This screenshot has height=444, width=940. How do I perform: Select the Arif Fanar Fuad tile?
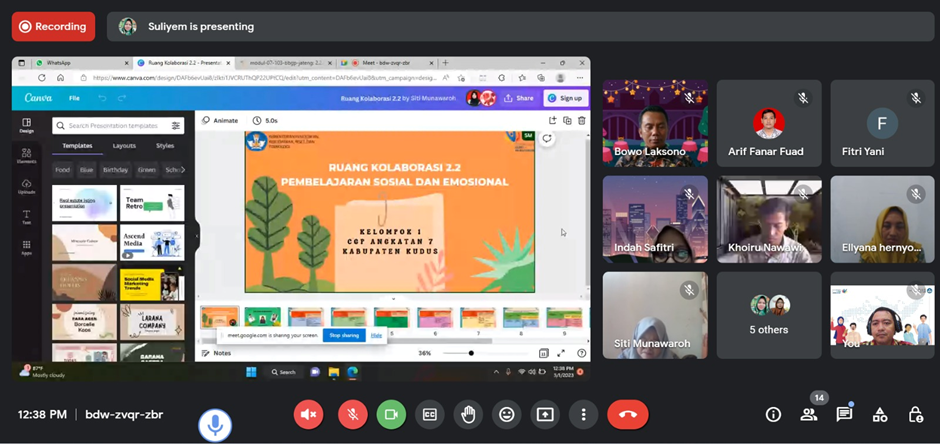pos(769,123)
